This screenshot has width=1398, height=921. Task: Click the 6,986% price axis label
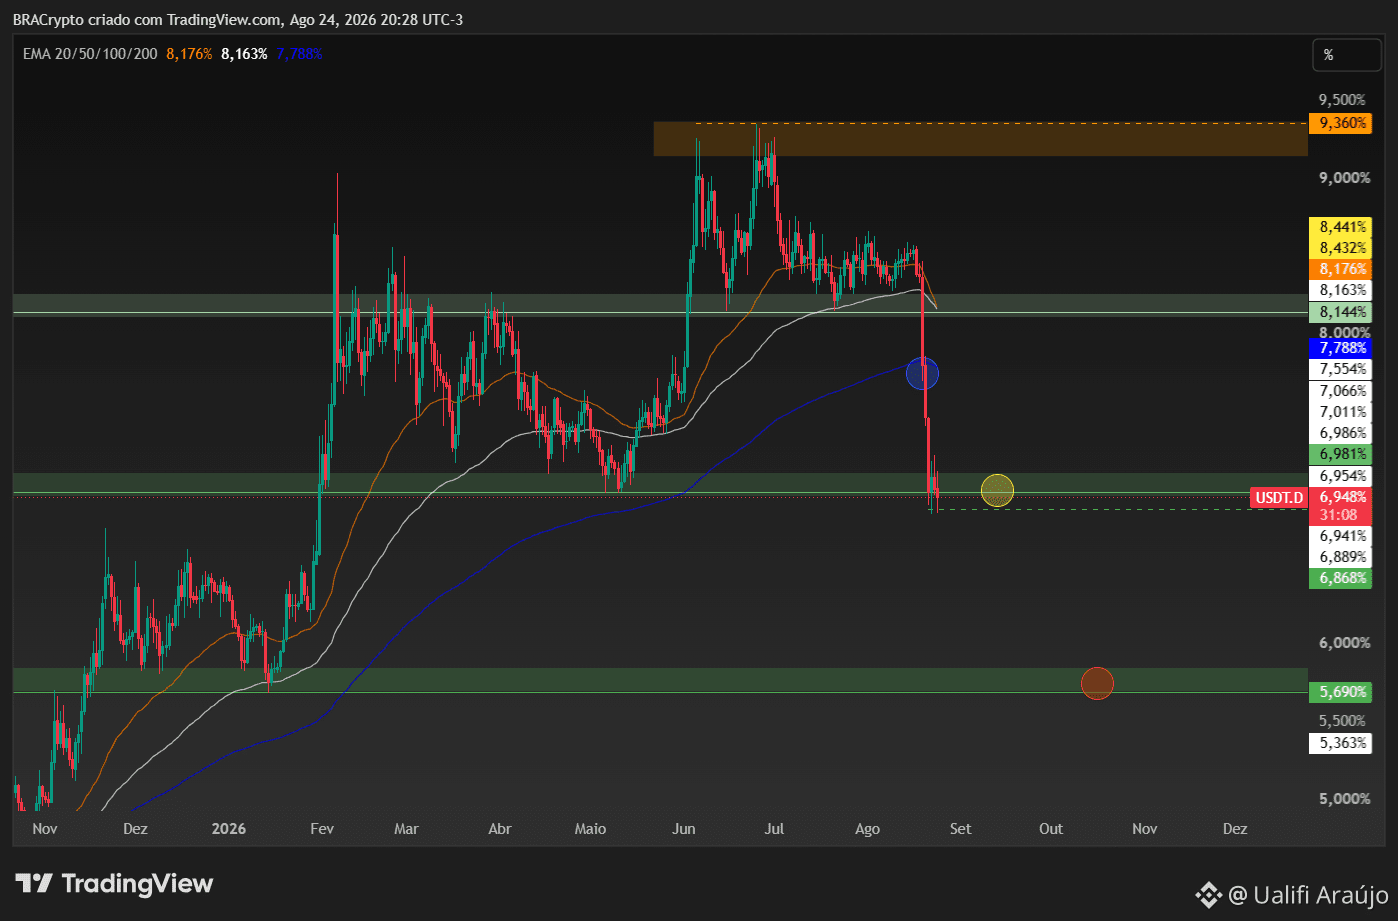(x=1339, y=433)
